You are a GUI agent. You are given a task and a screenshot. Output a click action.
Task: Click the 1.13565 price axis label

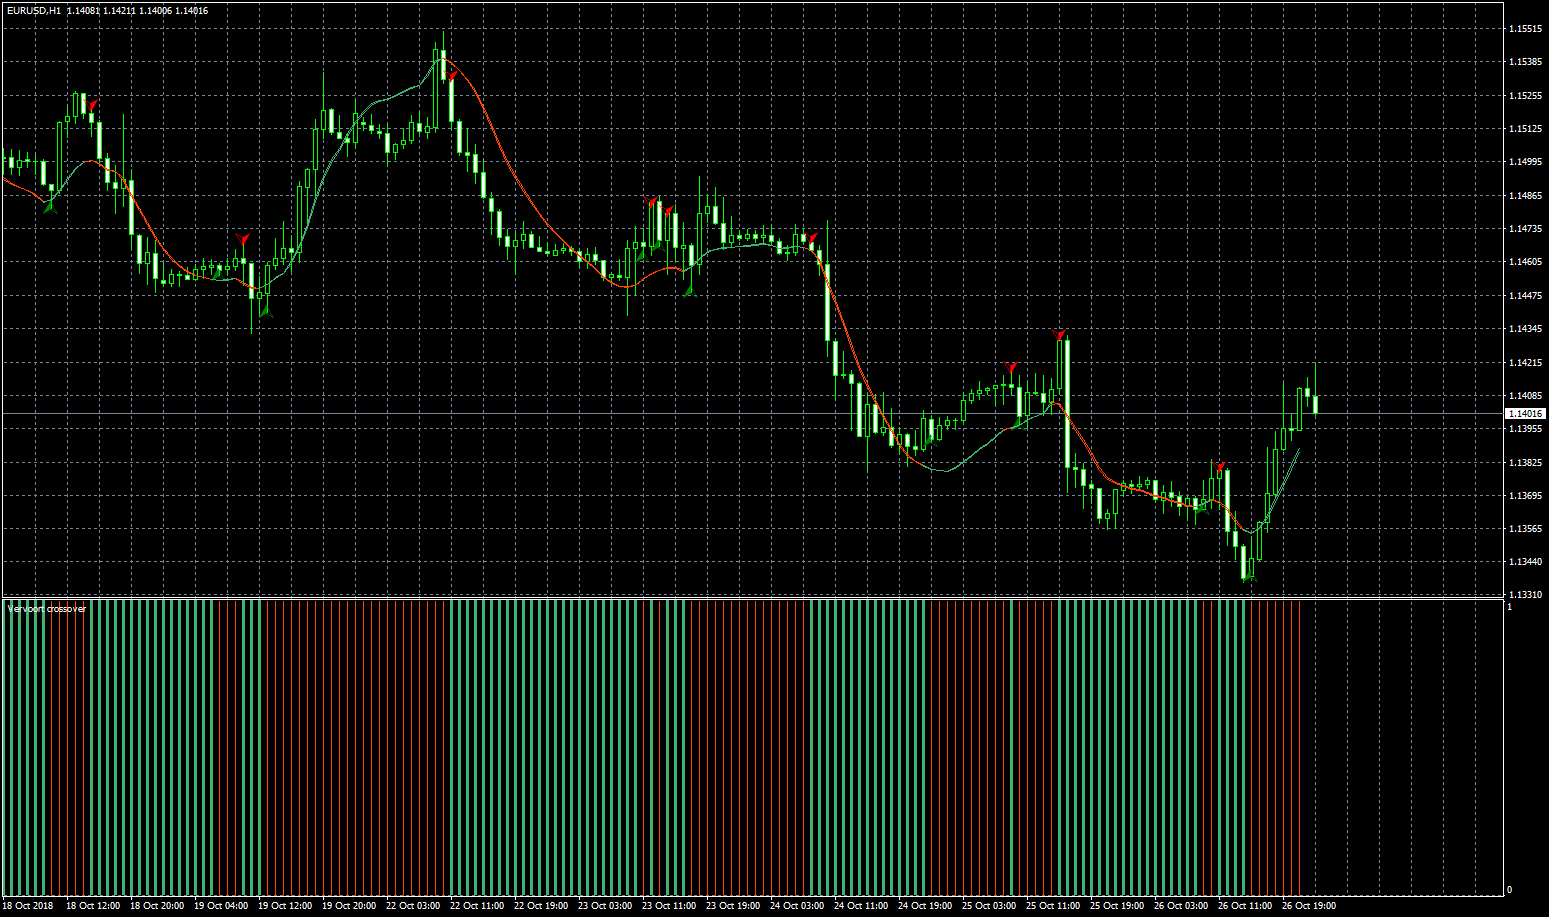tap(1525, 529)
